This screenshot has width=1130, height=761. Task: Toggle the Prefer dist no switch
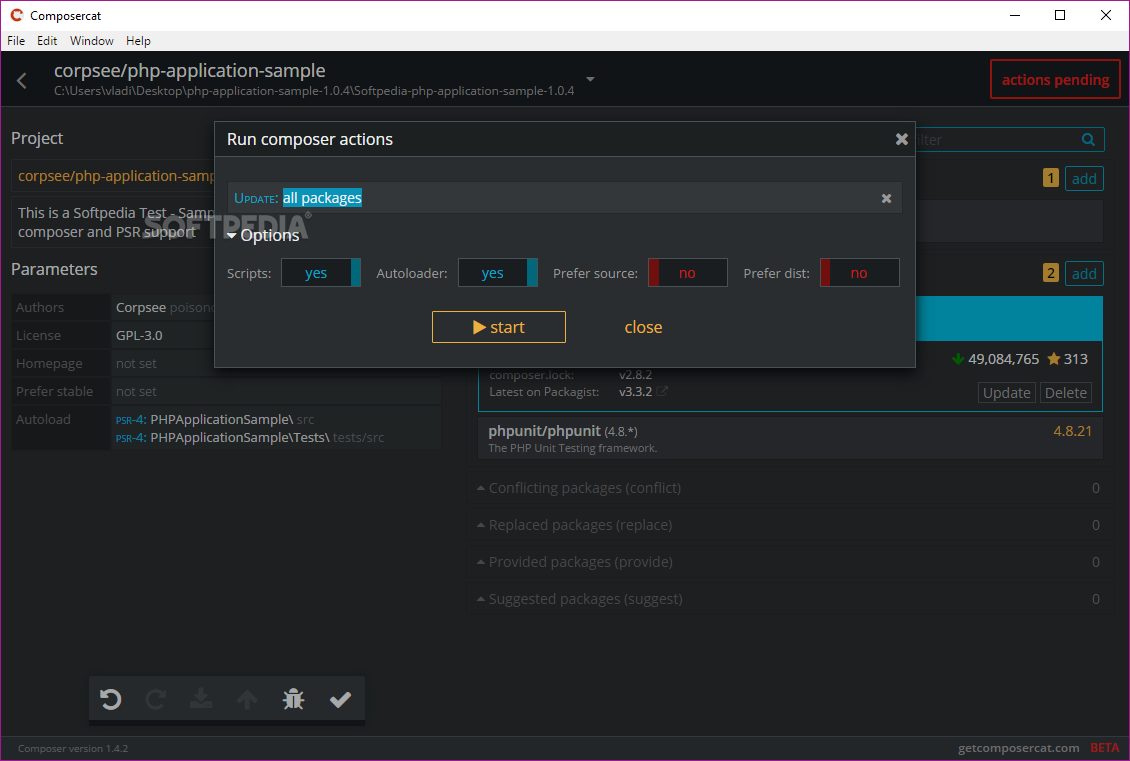(860, 273)
